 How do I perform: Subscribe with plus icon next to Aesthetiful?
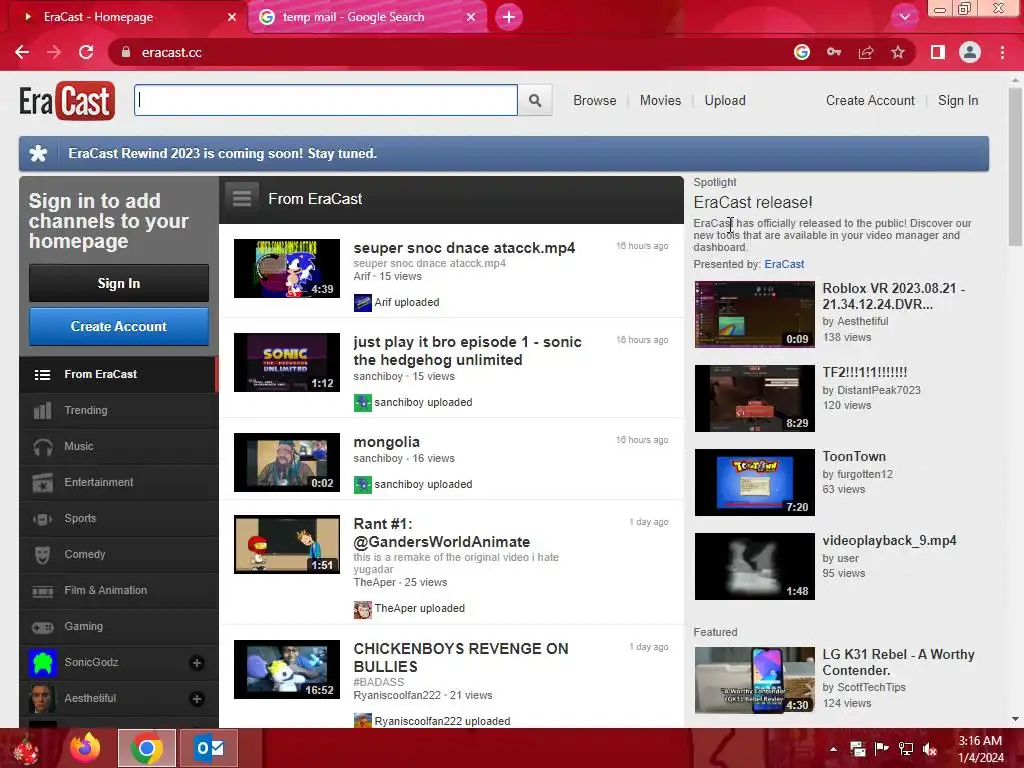pyautogui.click(x=197, y=699)
